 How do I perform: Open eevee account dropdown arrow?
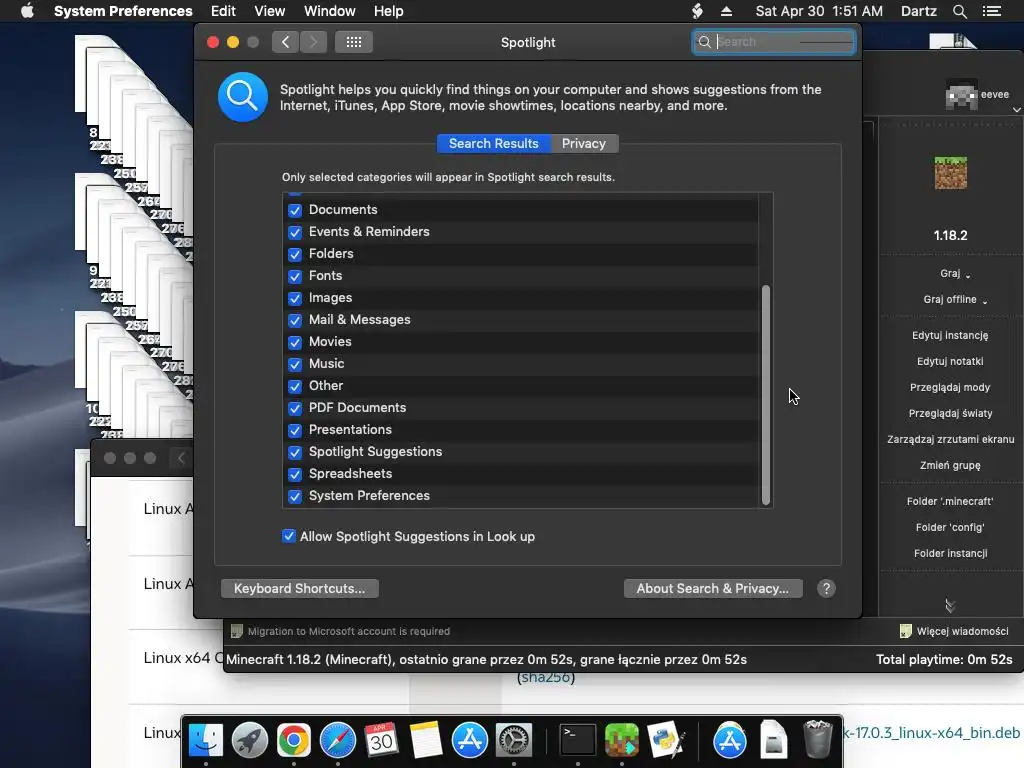pos(1017,110)
